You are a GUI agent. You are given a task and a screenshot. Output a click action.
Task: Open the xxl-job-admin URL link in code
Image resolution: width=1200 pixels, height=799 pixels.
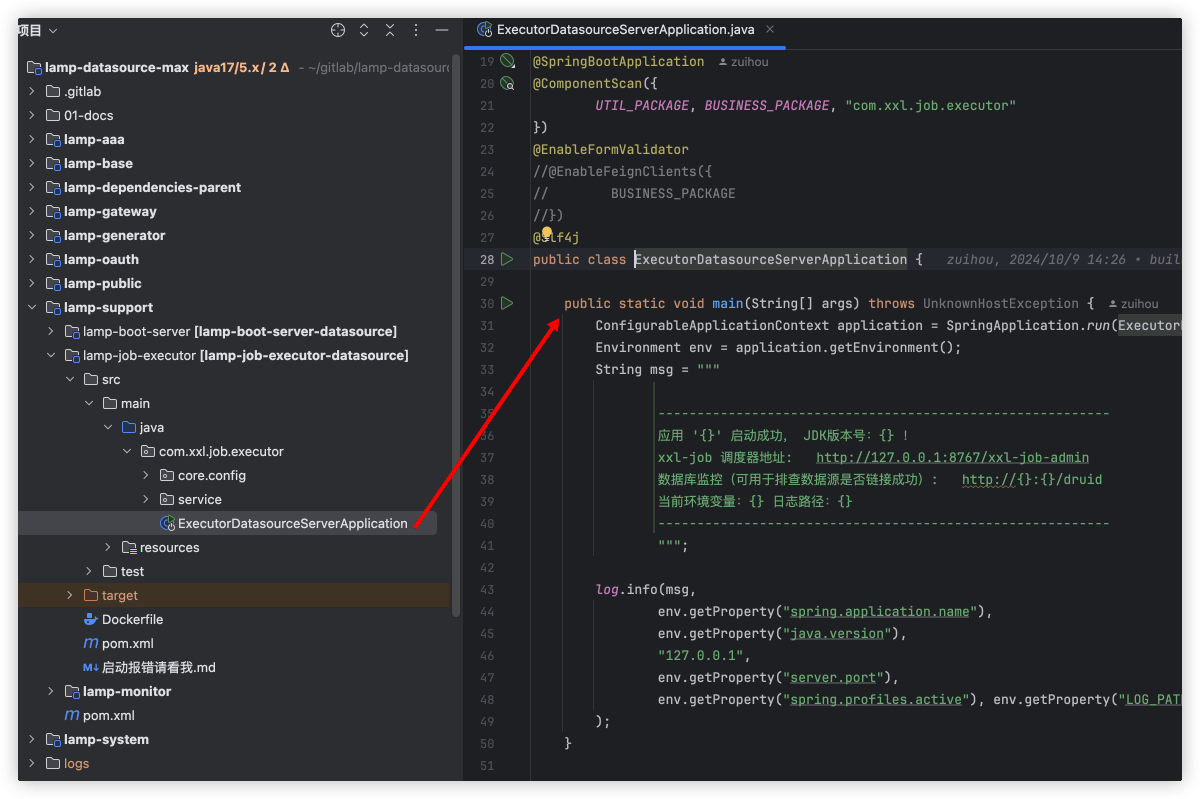point(952,457)
